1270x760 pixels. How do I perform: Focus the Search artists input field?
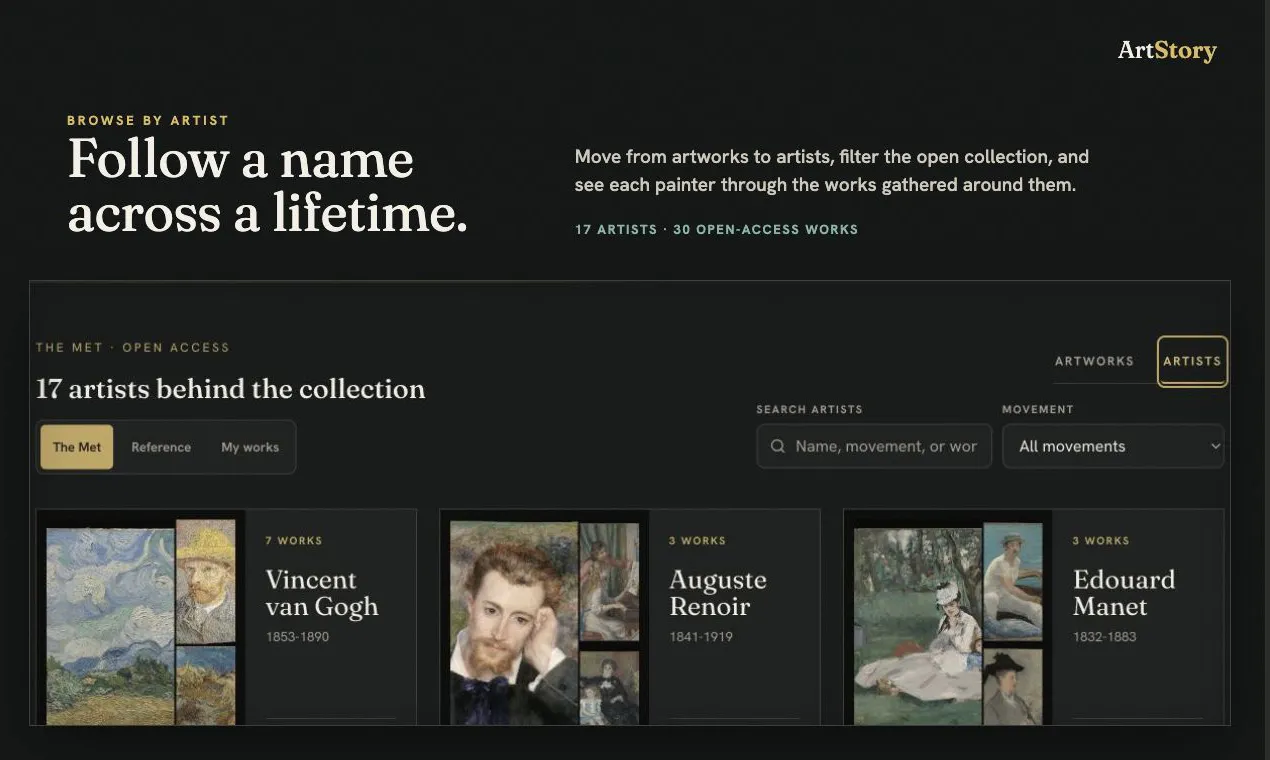[x=874, y=446]
